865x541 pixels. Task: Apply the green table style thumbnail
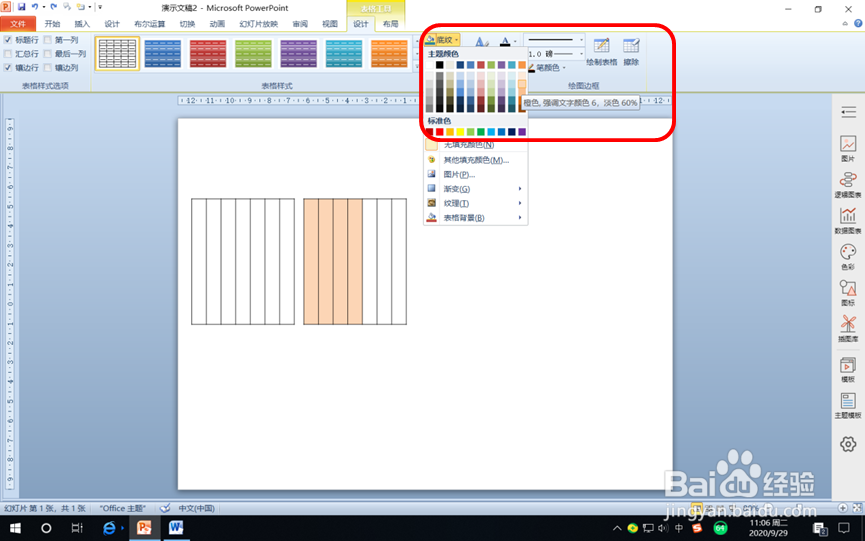[x=253, y=53]
